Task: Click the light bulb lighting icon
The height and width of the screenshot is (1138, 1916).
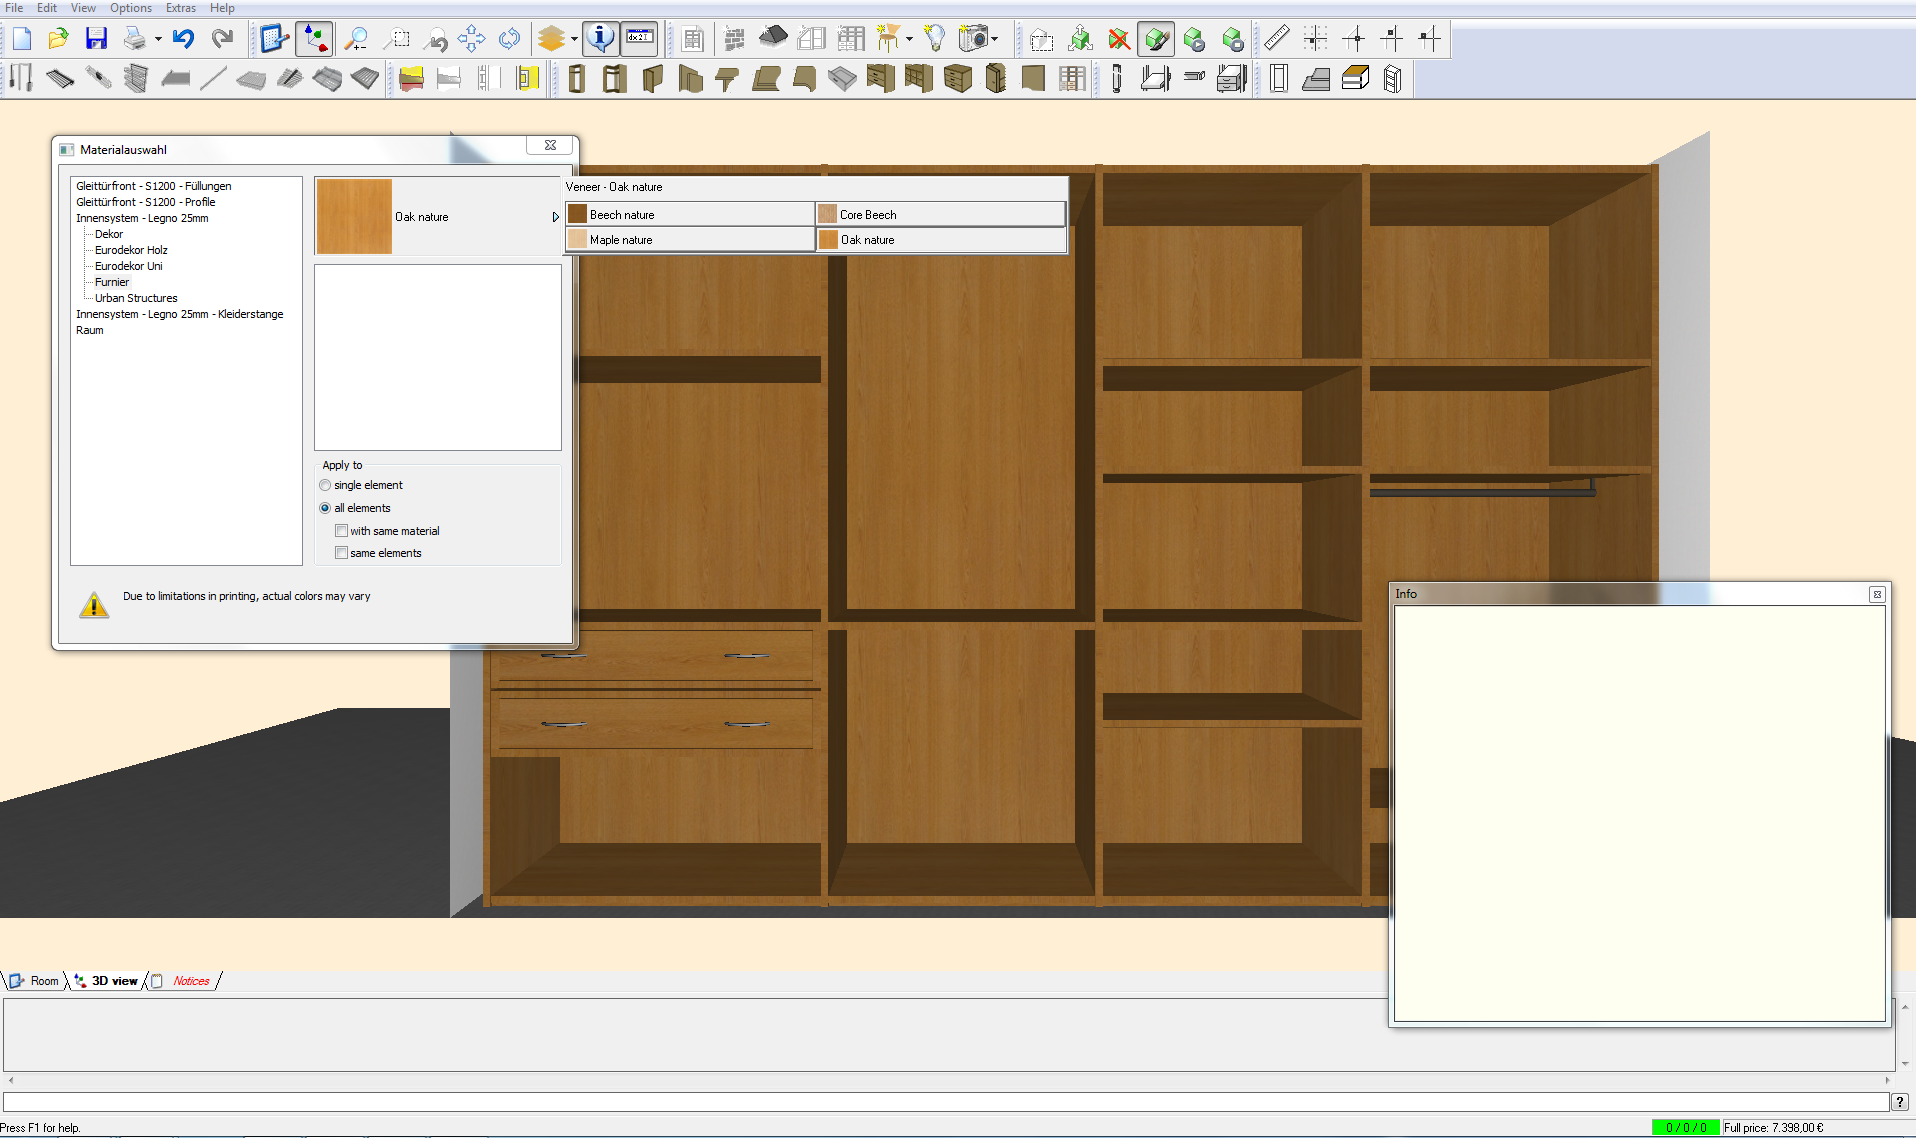Action: click(x=934, y=39)
